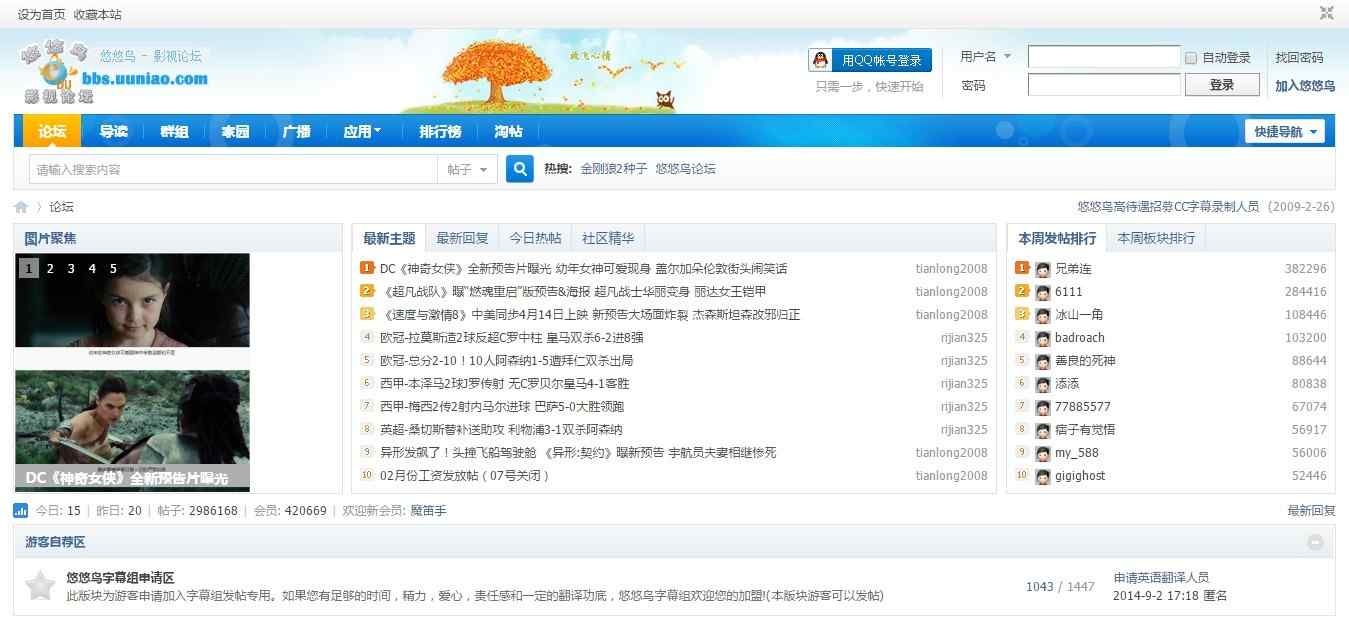The height and width of the screenshot is (620, 1349).
Task: Click gigighost's avatar in the weekly ranking
Action: 1042,476
